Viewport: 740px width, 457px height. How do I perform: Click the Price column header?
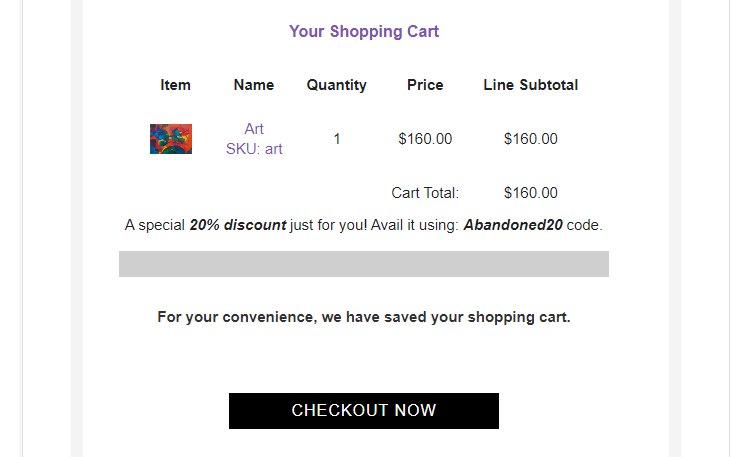click(425, 85)
